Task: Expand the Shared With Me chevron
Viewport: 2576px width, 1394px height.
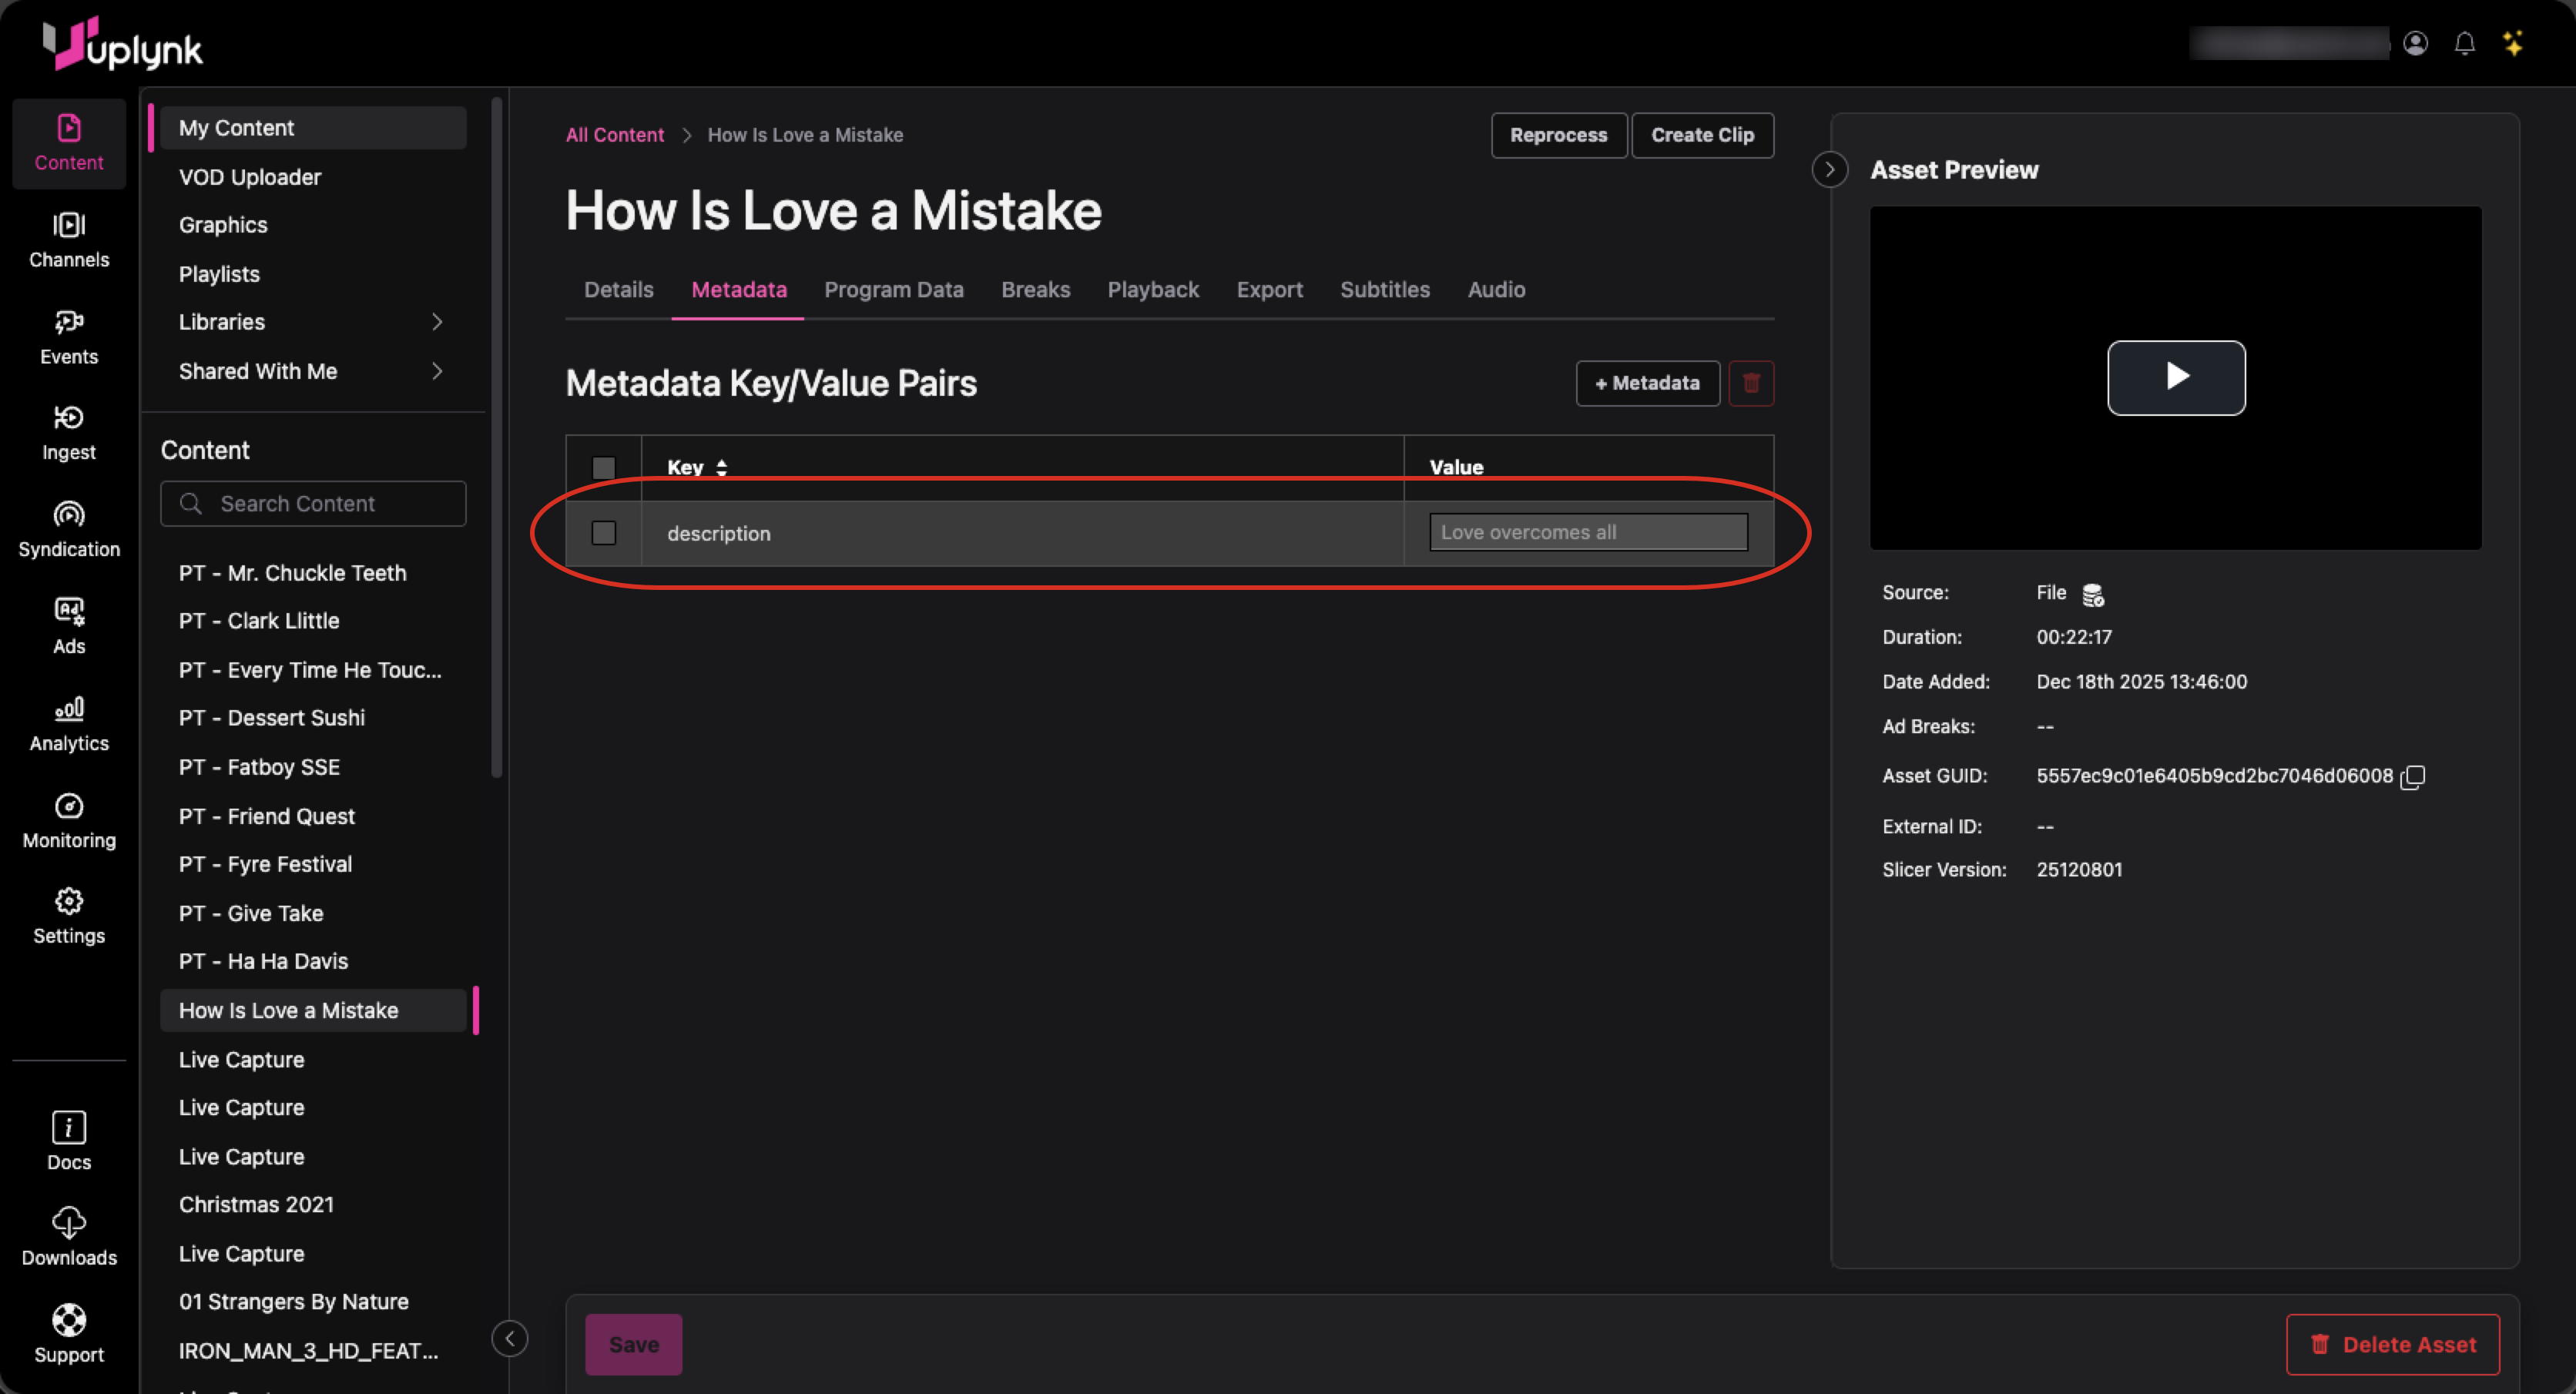Action: click(437, 371)
